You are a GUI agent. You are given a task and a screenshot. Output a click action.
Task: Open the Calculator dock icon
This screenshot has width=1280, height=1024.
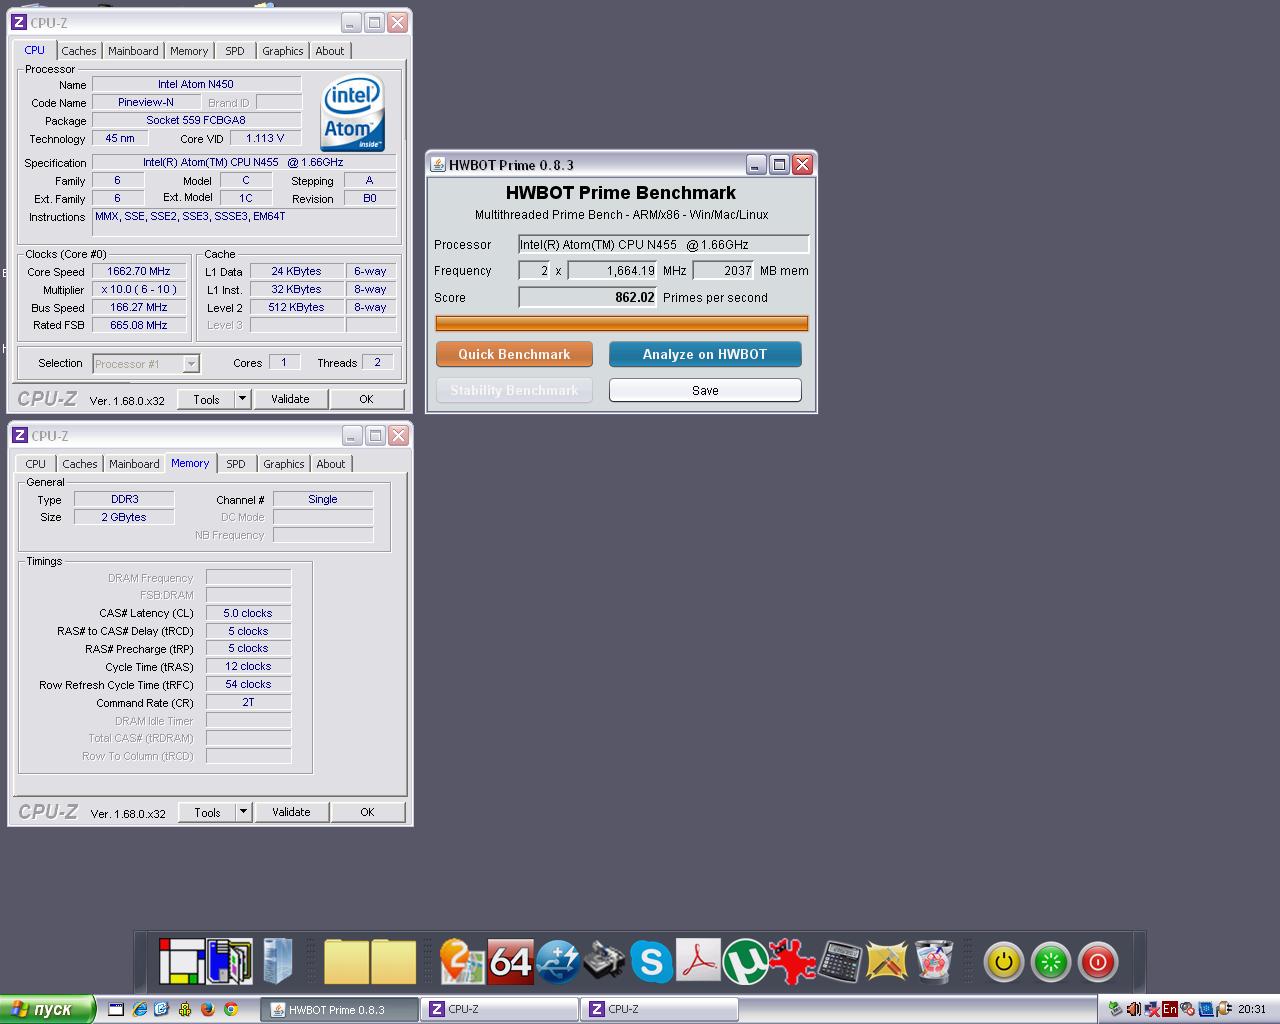coord(840,962)
